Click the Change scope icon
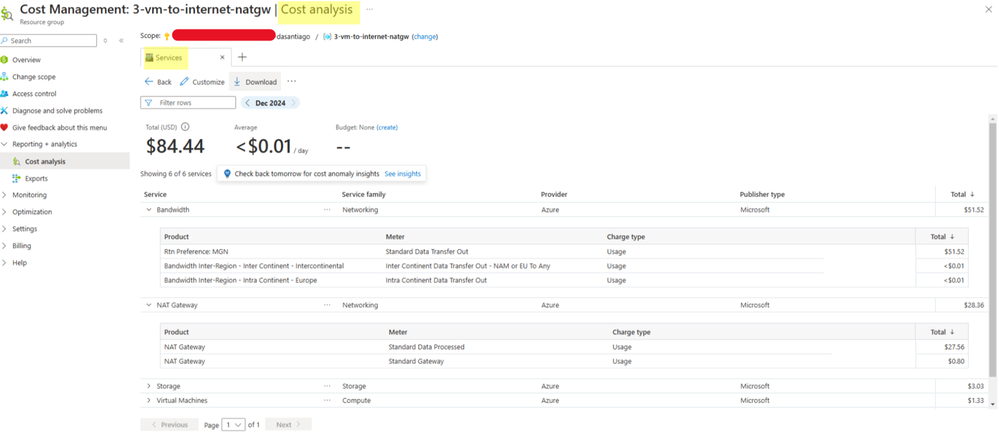 click(x=5, y=77)
